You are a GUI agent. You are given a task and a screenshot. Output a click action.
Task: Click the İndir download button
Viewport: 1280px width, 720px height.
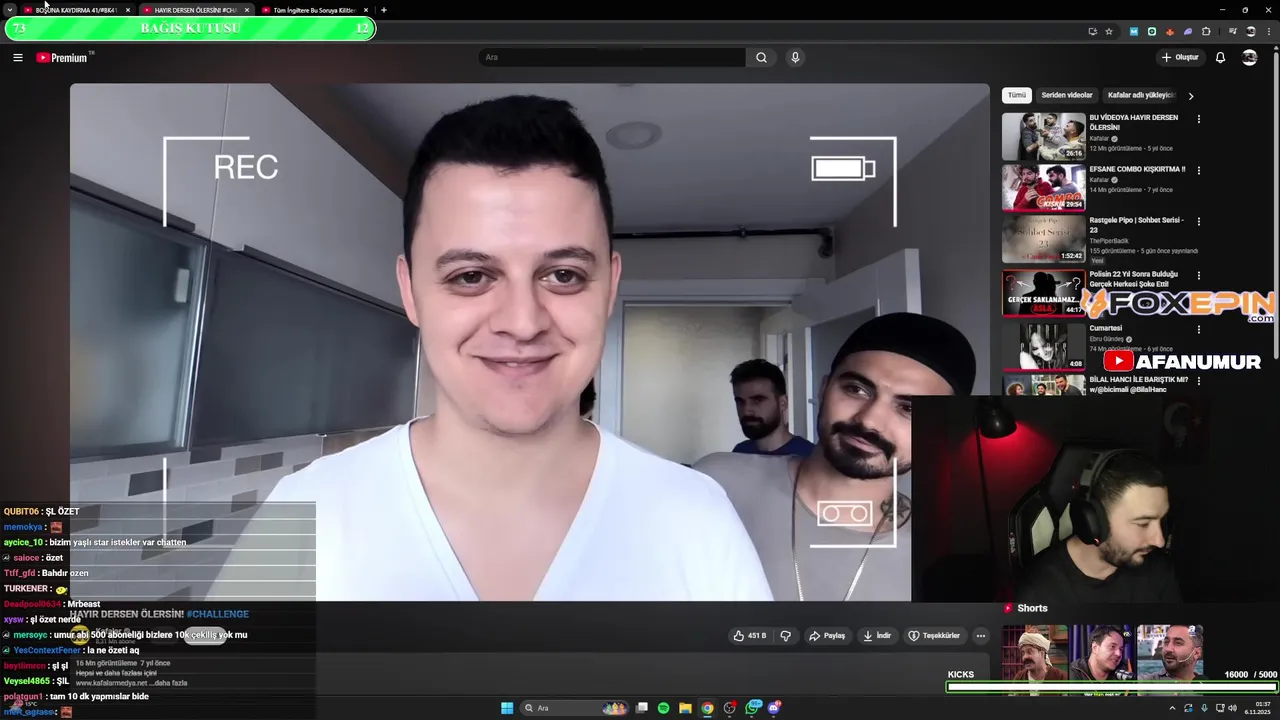[876, 636]
